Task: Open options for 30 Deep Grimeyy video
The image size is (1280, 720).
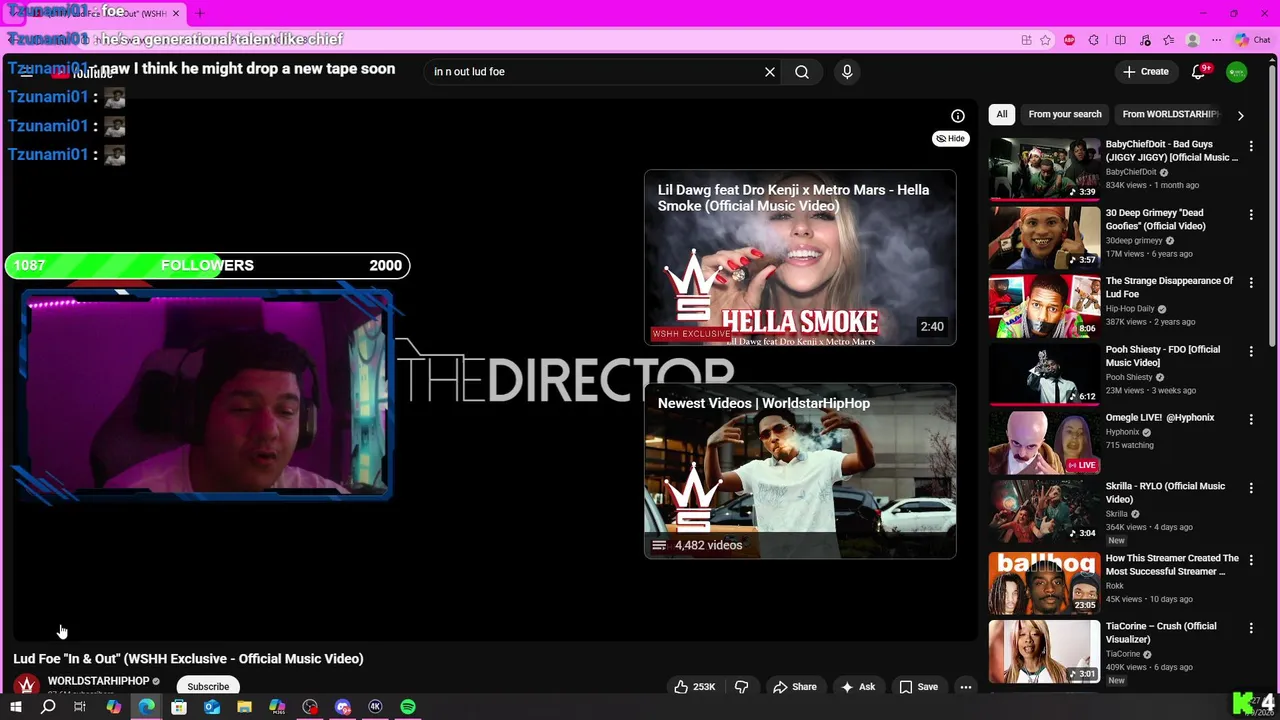Action: tap(1251, 215)
